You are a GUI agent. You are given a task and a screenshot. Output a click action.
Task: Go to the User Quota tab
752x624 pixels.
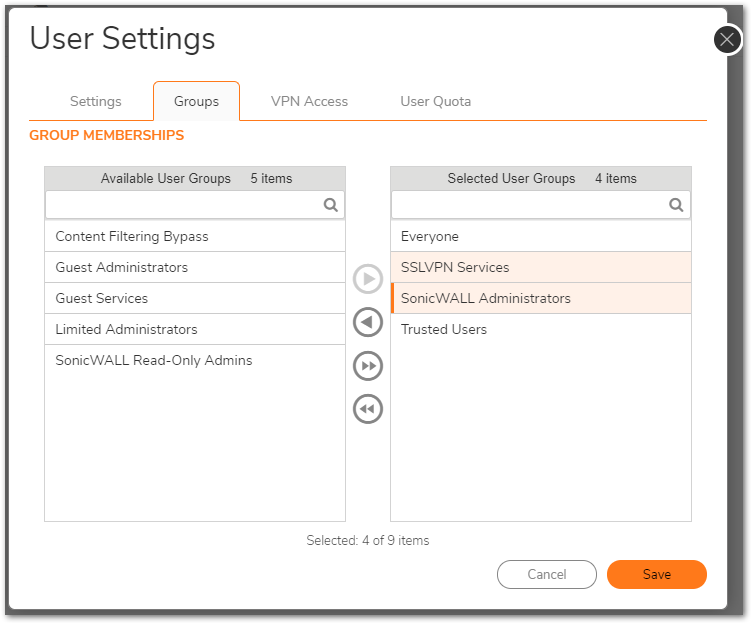click(x=435, y=101)
